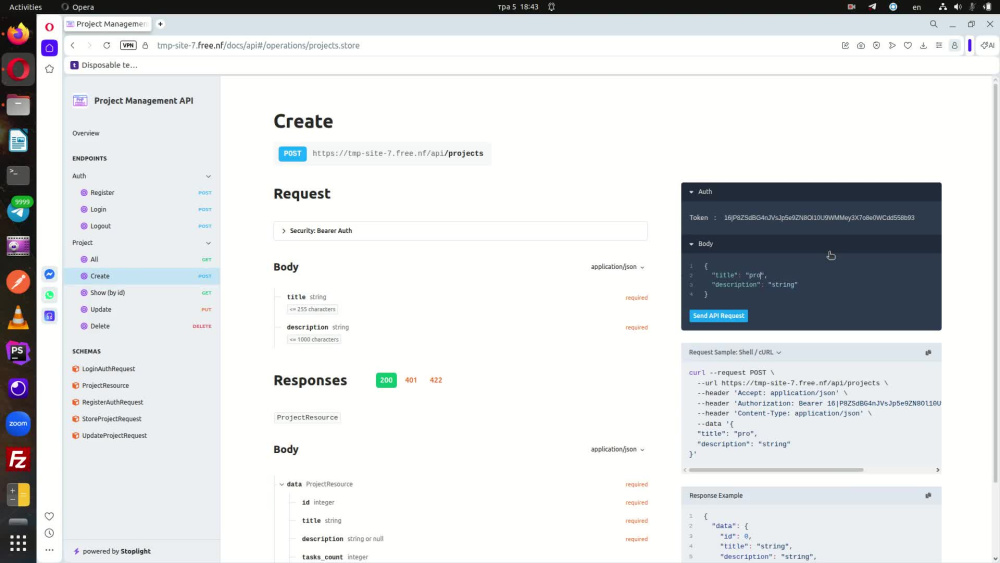Click the cURL sample horizontal scrollbar
1000x563 pixels.
776,470
